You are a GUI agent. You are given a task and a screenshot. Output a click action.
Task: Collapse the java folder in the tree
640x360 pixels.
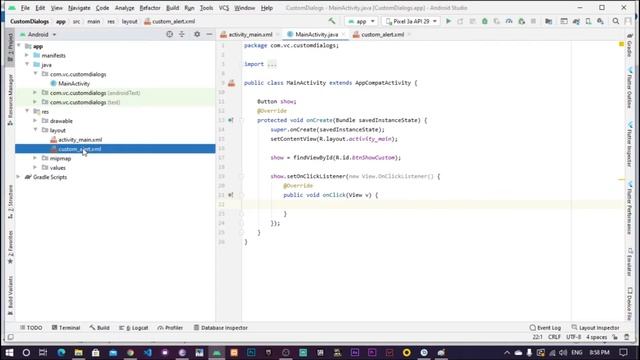click(x=27, y=64)
